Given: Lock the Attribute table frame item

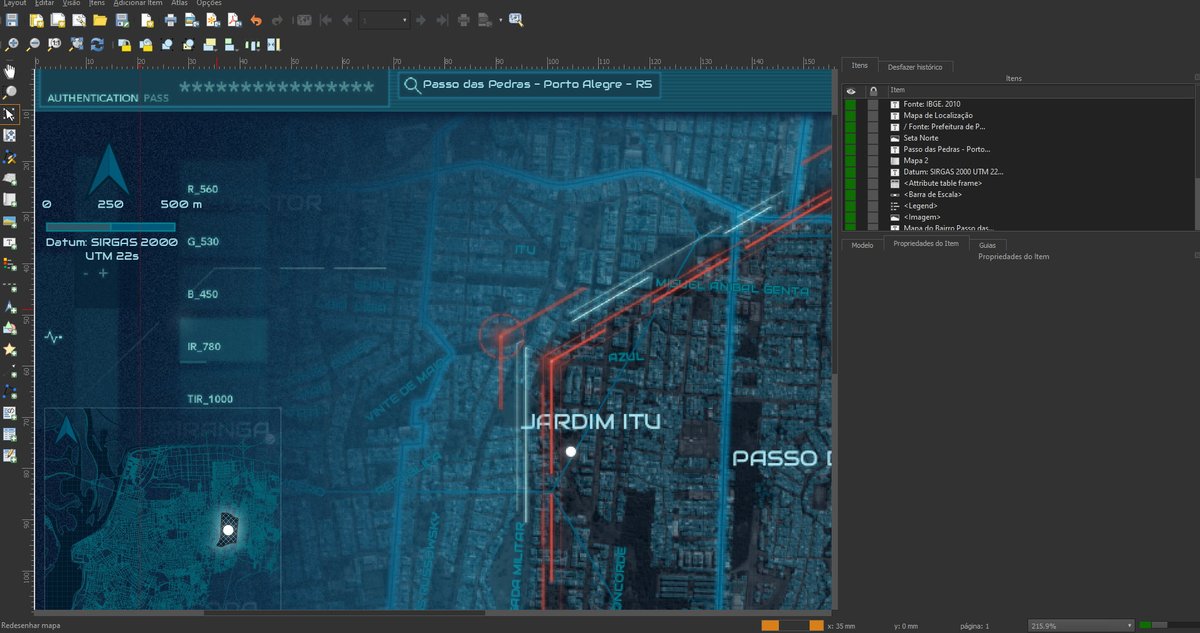Looking at the screenshot, I should [x=873, y=183].
